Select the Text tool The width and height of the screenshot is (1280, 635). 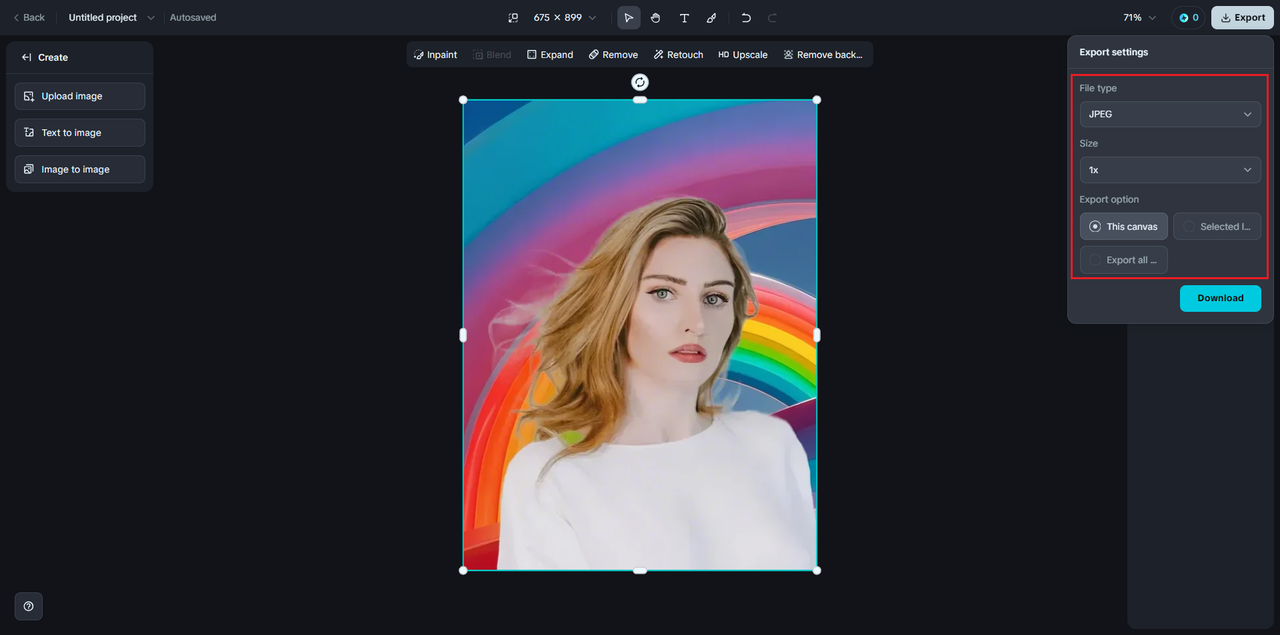coord(684,18)
